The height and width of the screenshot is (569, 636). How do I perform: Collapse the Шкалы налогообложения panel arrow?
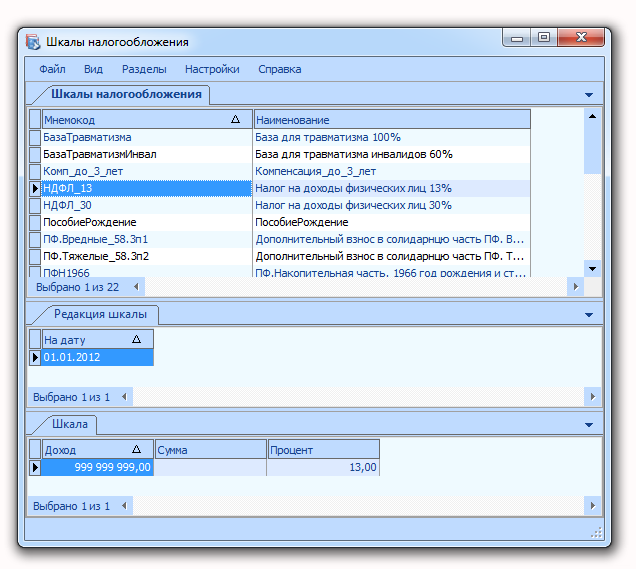pyautogui.click(x=589, y=95)
